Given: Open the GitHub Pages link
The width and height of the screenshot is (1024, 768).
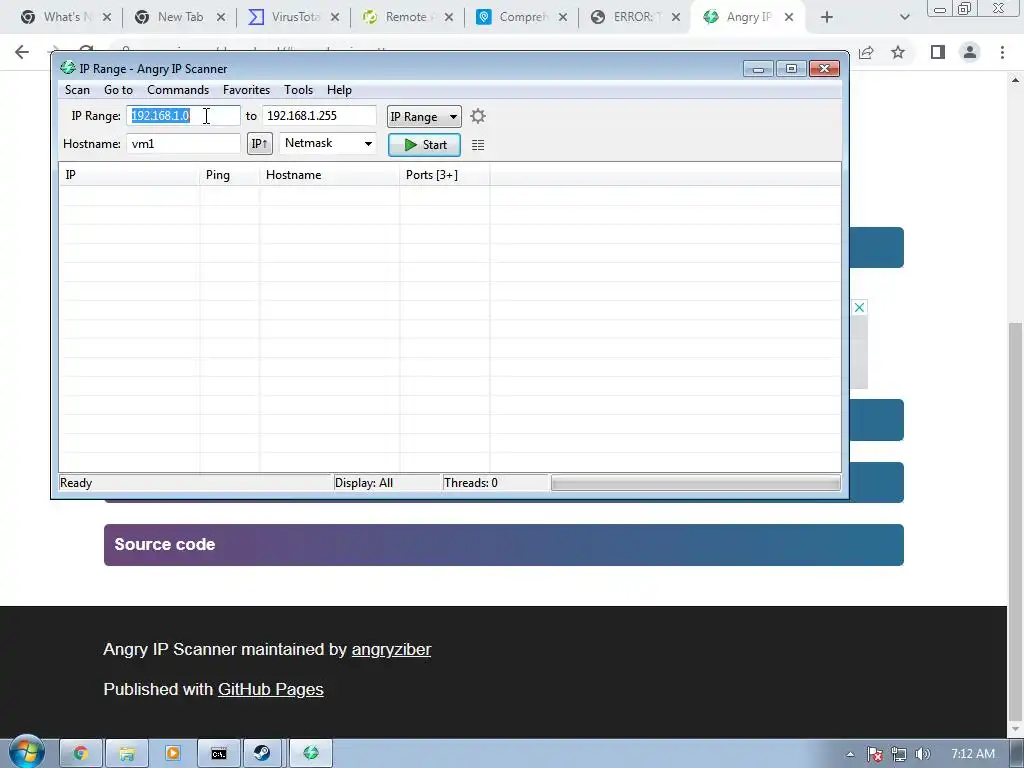Looking at the screenshot, I should pyautogui.click(x=270, y=690).
